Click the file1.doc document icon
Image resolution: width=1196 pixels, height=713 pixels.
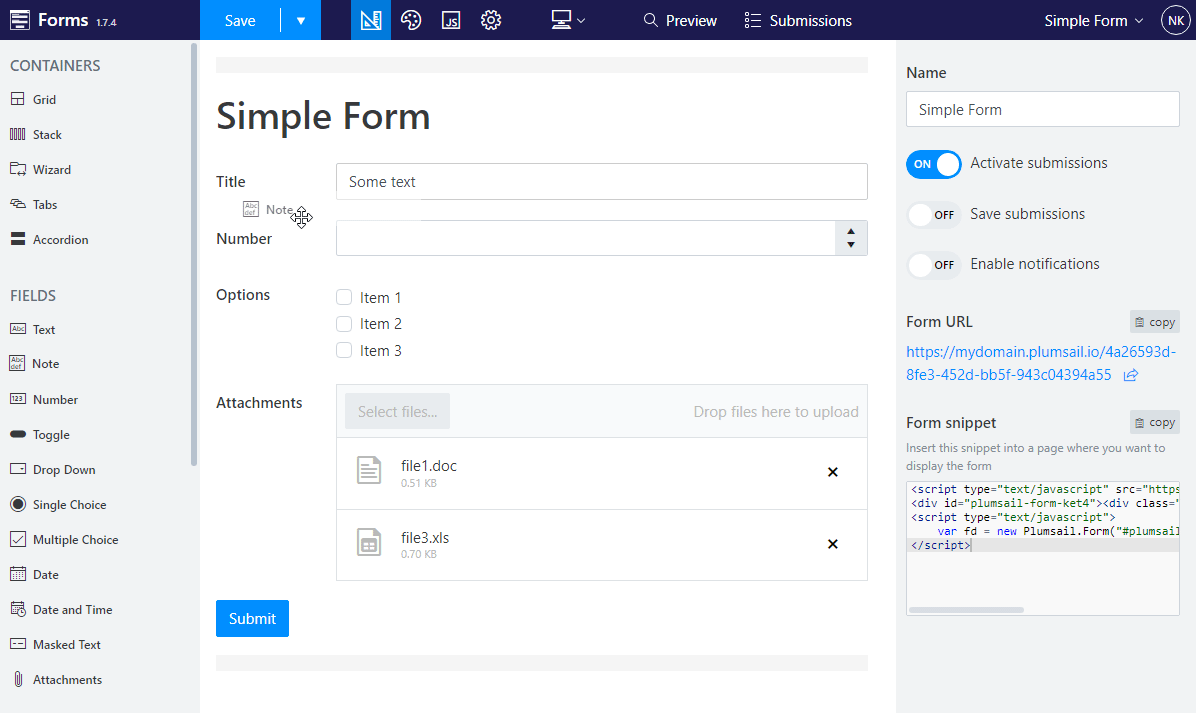[x=369, y=470]
